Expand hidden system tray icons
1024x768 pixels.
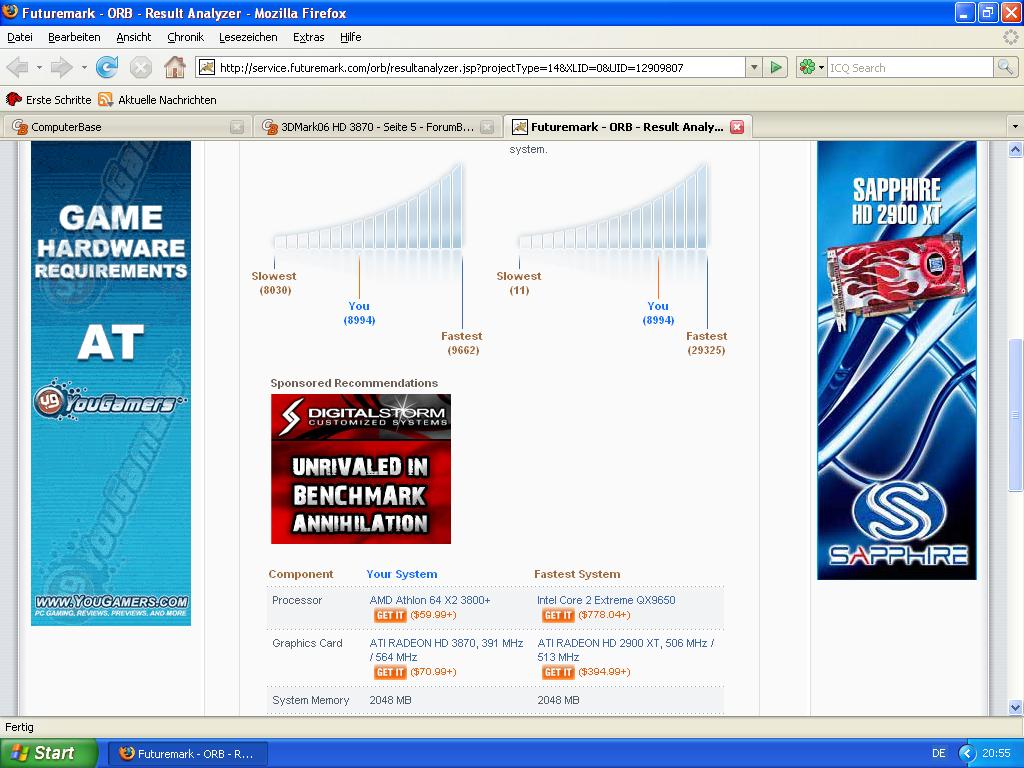coord(967,753)
